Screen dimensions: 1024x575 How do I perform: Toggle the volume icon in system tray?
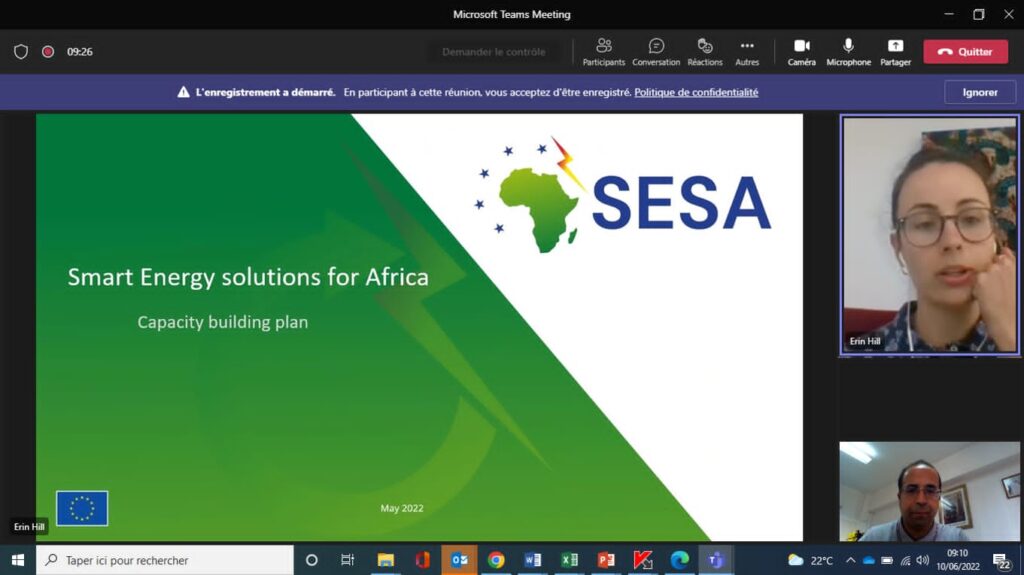[x=922, y=560]
